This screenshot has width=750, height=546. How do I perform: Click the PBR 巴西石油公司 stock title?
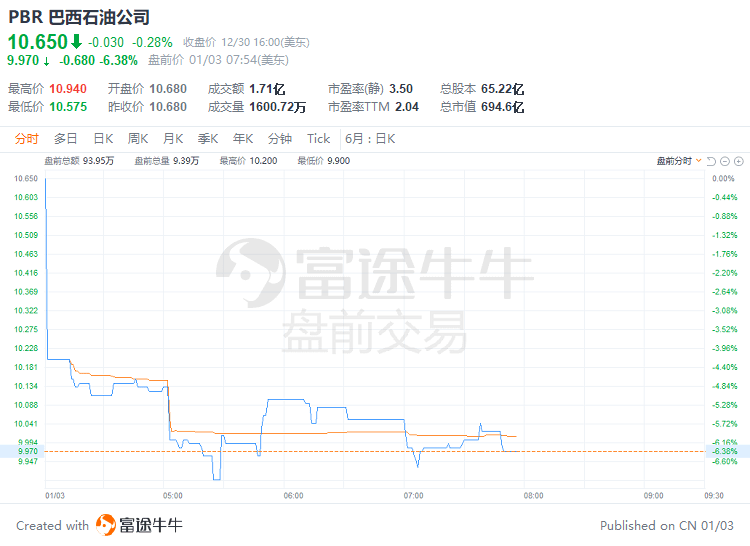click(79, 17)
